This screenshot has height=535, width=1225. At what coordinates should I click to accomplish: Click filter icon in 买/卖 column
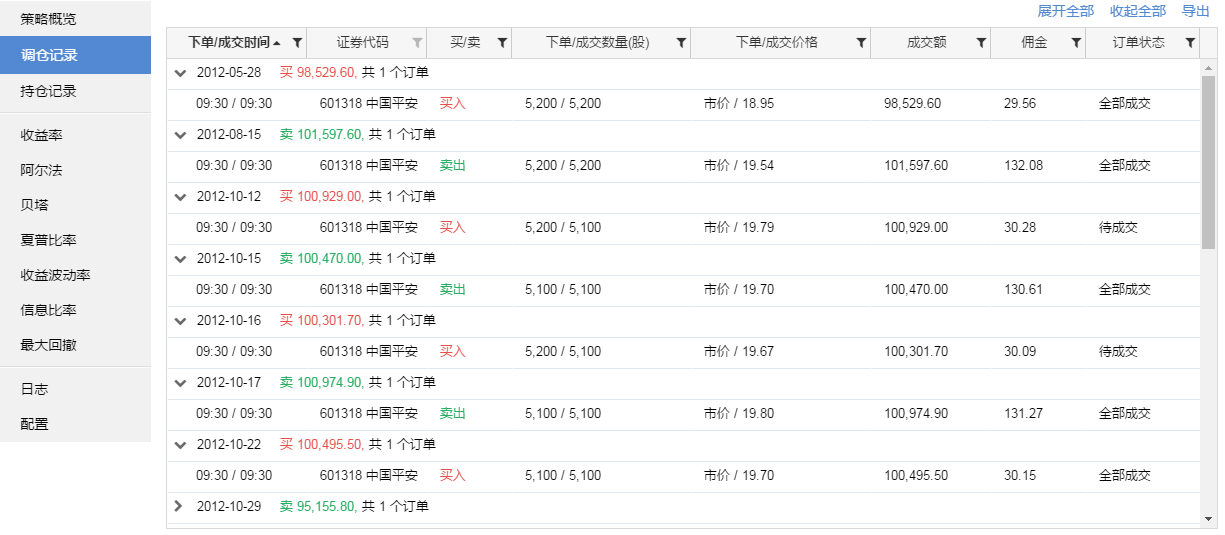pos(502,43)
